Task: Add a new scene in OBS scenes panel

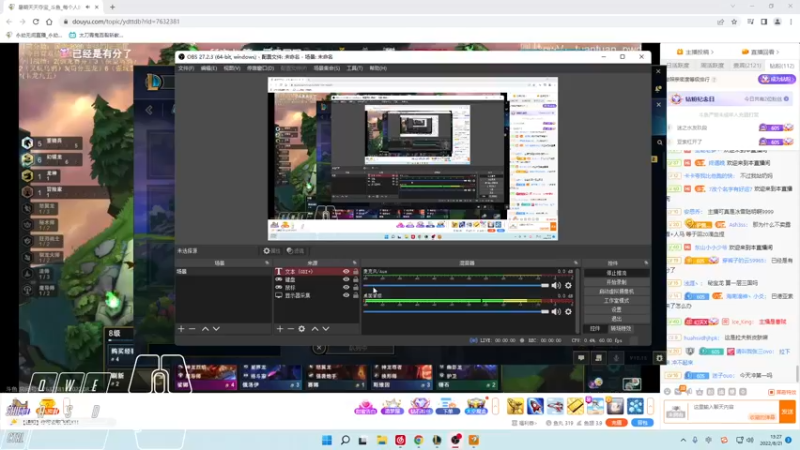Action: tap(181, 329)
